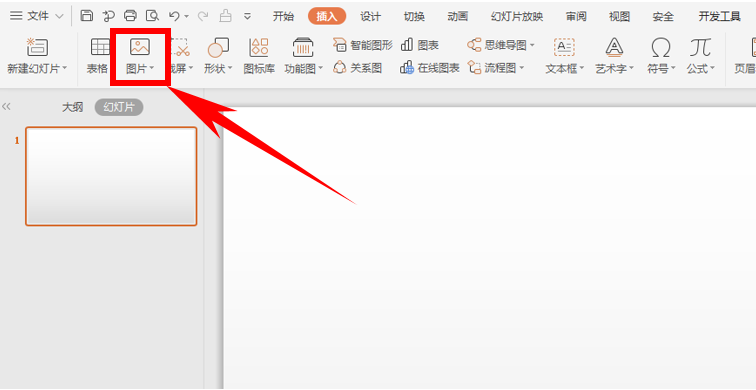
Task: Click the 功能图 icon
Action: tap(303, 47)
